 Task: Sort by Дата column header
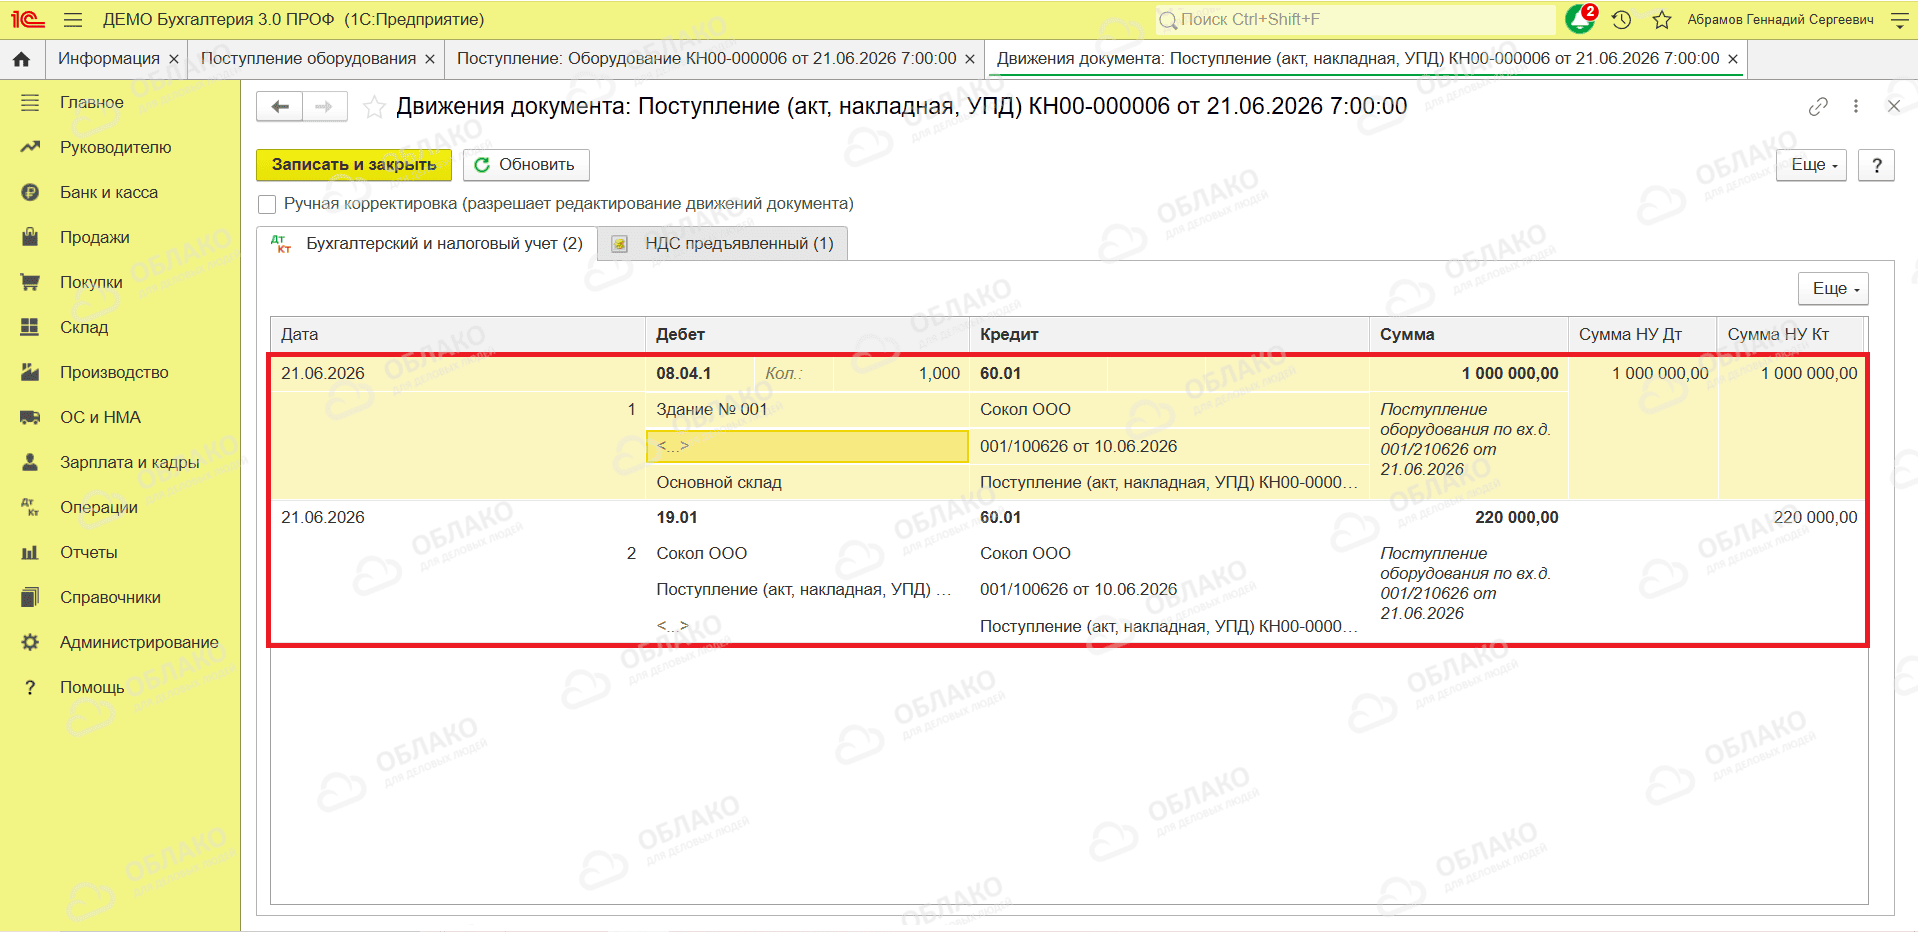(x=457, y=335)
